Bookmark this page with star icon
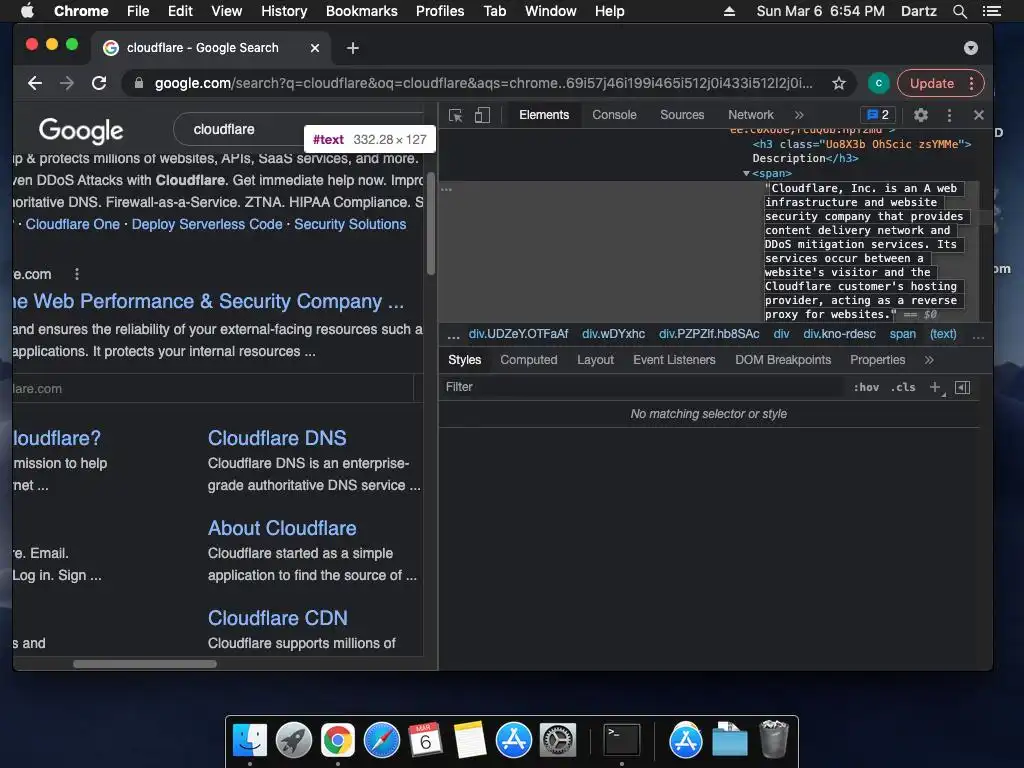Viewport: 1024px width, 768px height. (839, 83)
